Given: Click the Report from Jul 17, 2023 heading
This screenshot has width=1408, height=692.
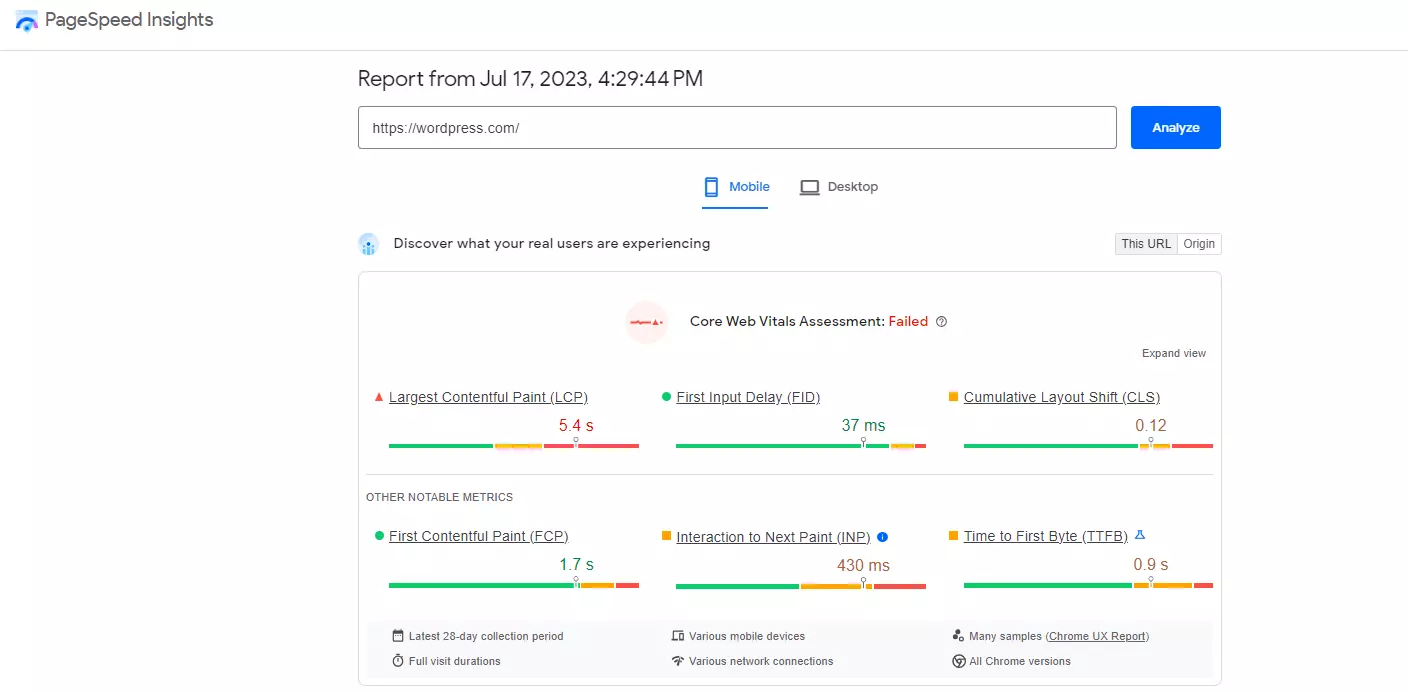Looking at the screenshot, I should click(x=530, y=79).
